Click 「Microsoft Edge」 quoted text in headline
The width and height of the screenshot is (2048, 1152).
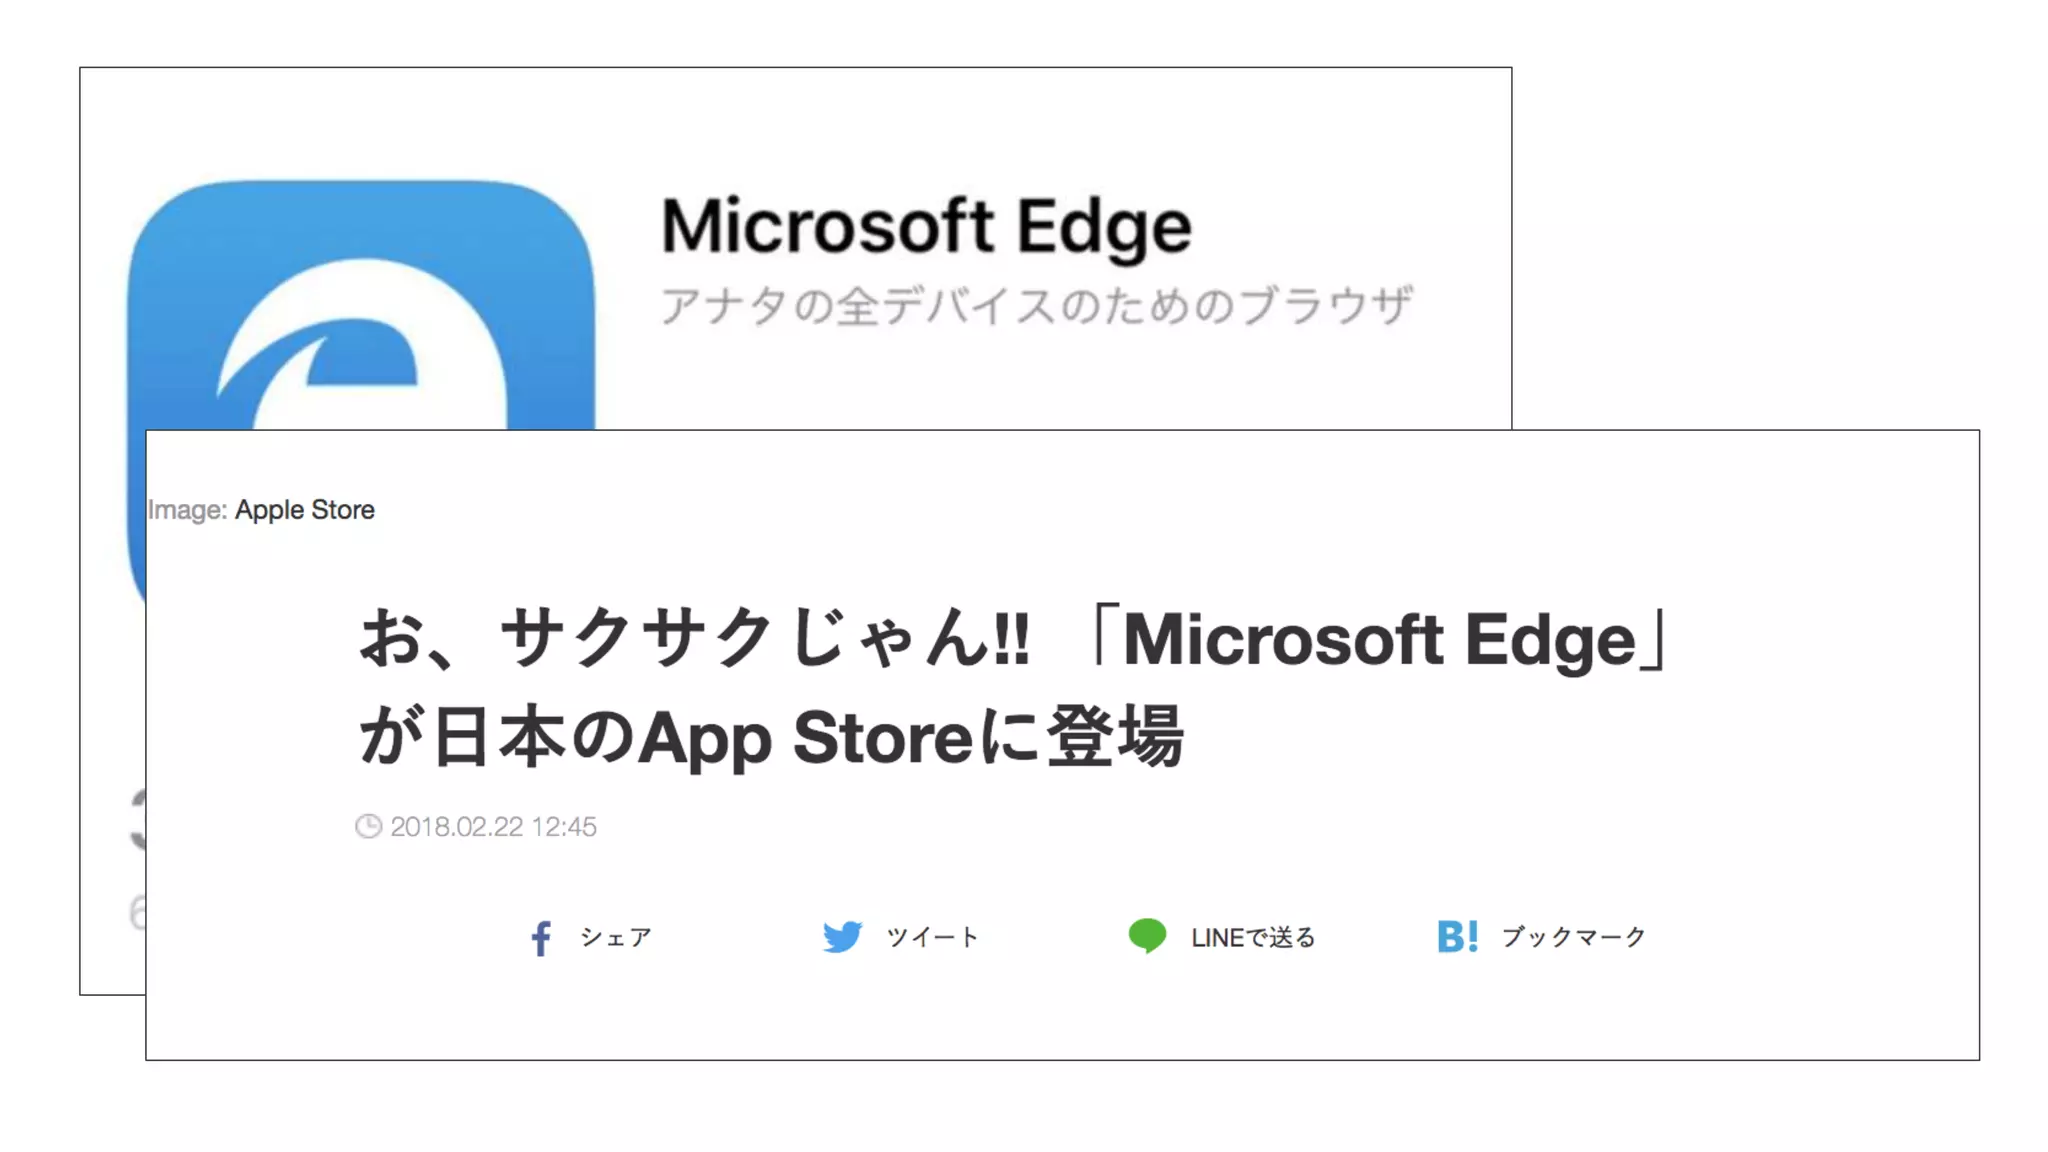[1381, 639]
